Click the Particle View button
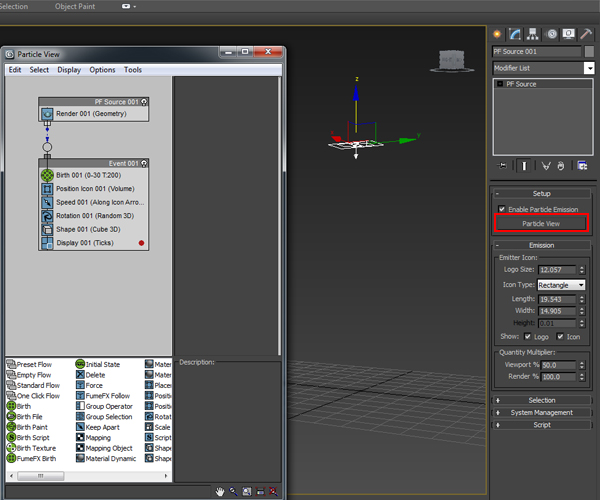 coord(541,223)
